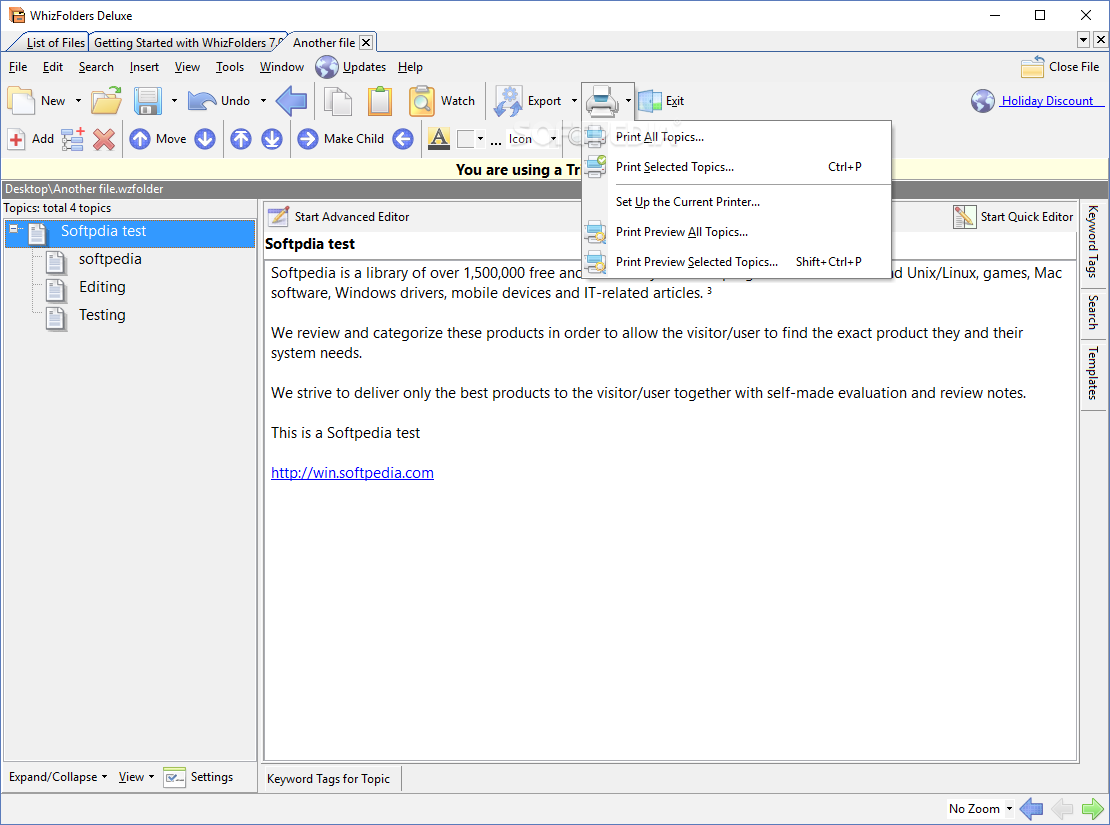The image size is (1110, 825).
Task: Click the add multiple topics list icon
Action: coord(73,139)
